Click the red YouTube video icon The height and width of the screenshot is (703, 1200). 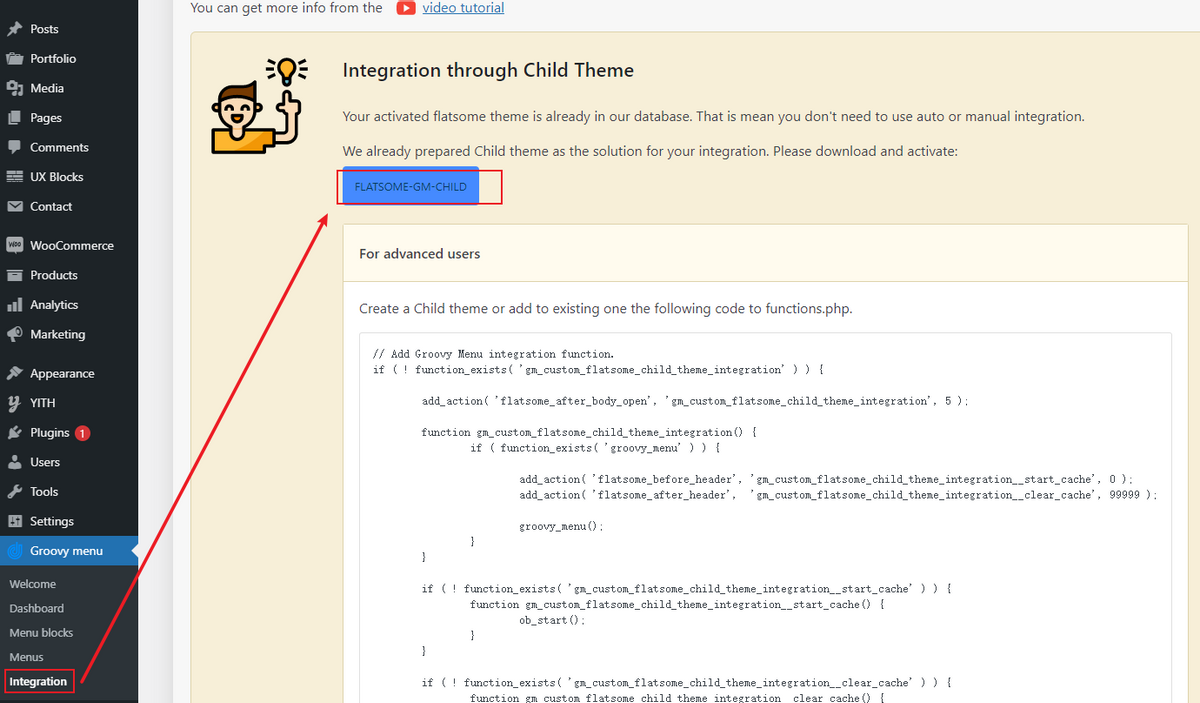[406, 7]
